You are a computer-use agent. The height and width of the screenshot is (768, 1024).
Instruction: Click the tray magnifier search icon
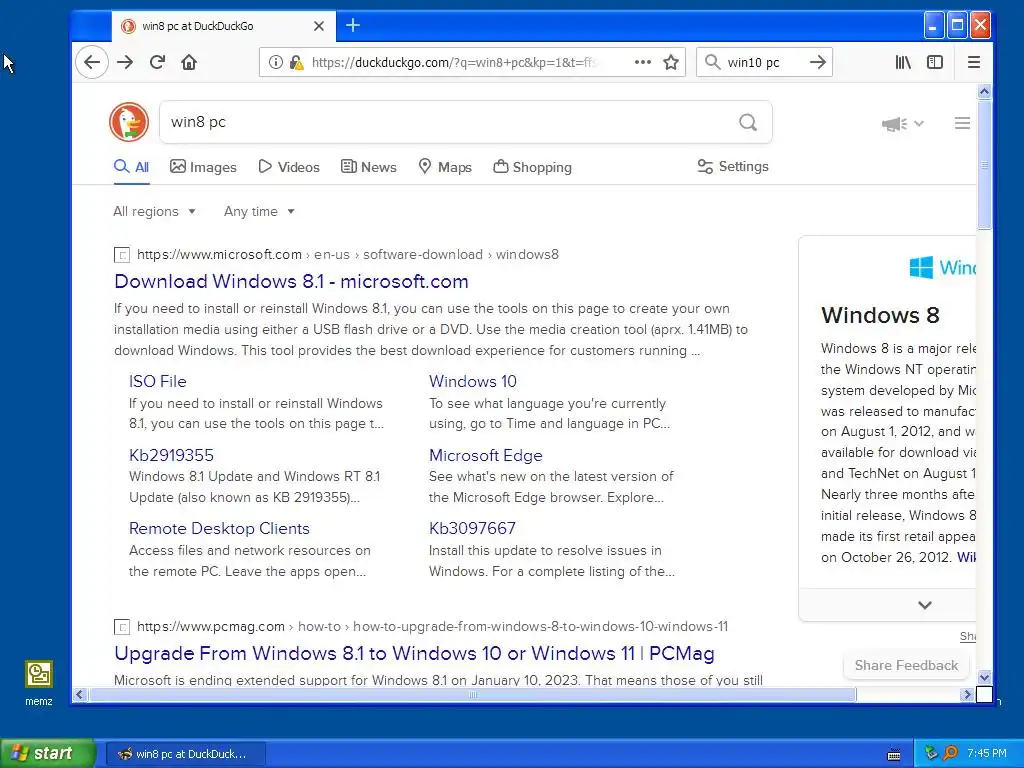pos(950,753)
